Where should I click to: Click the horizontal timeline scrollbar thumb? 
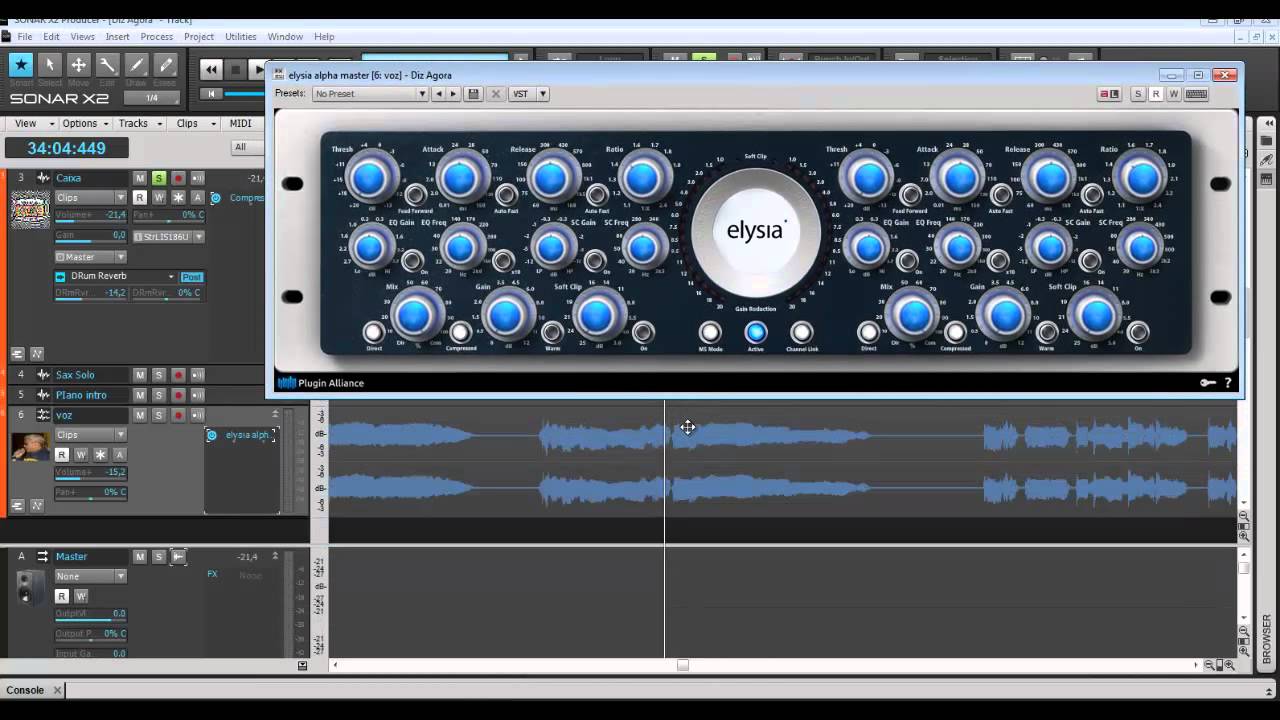(x=683, y=665)
